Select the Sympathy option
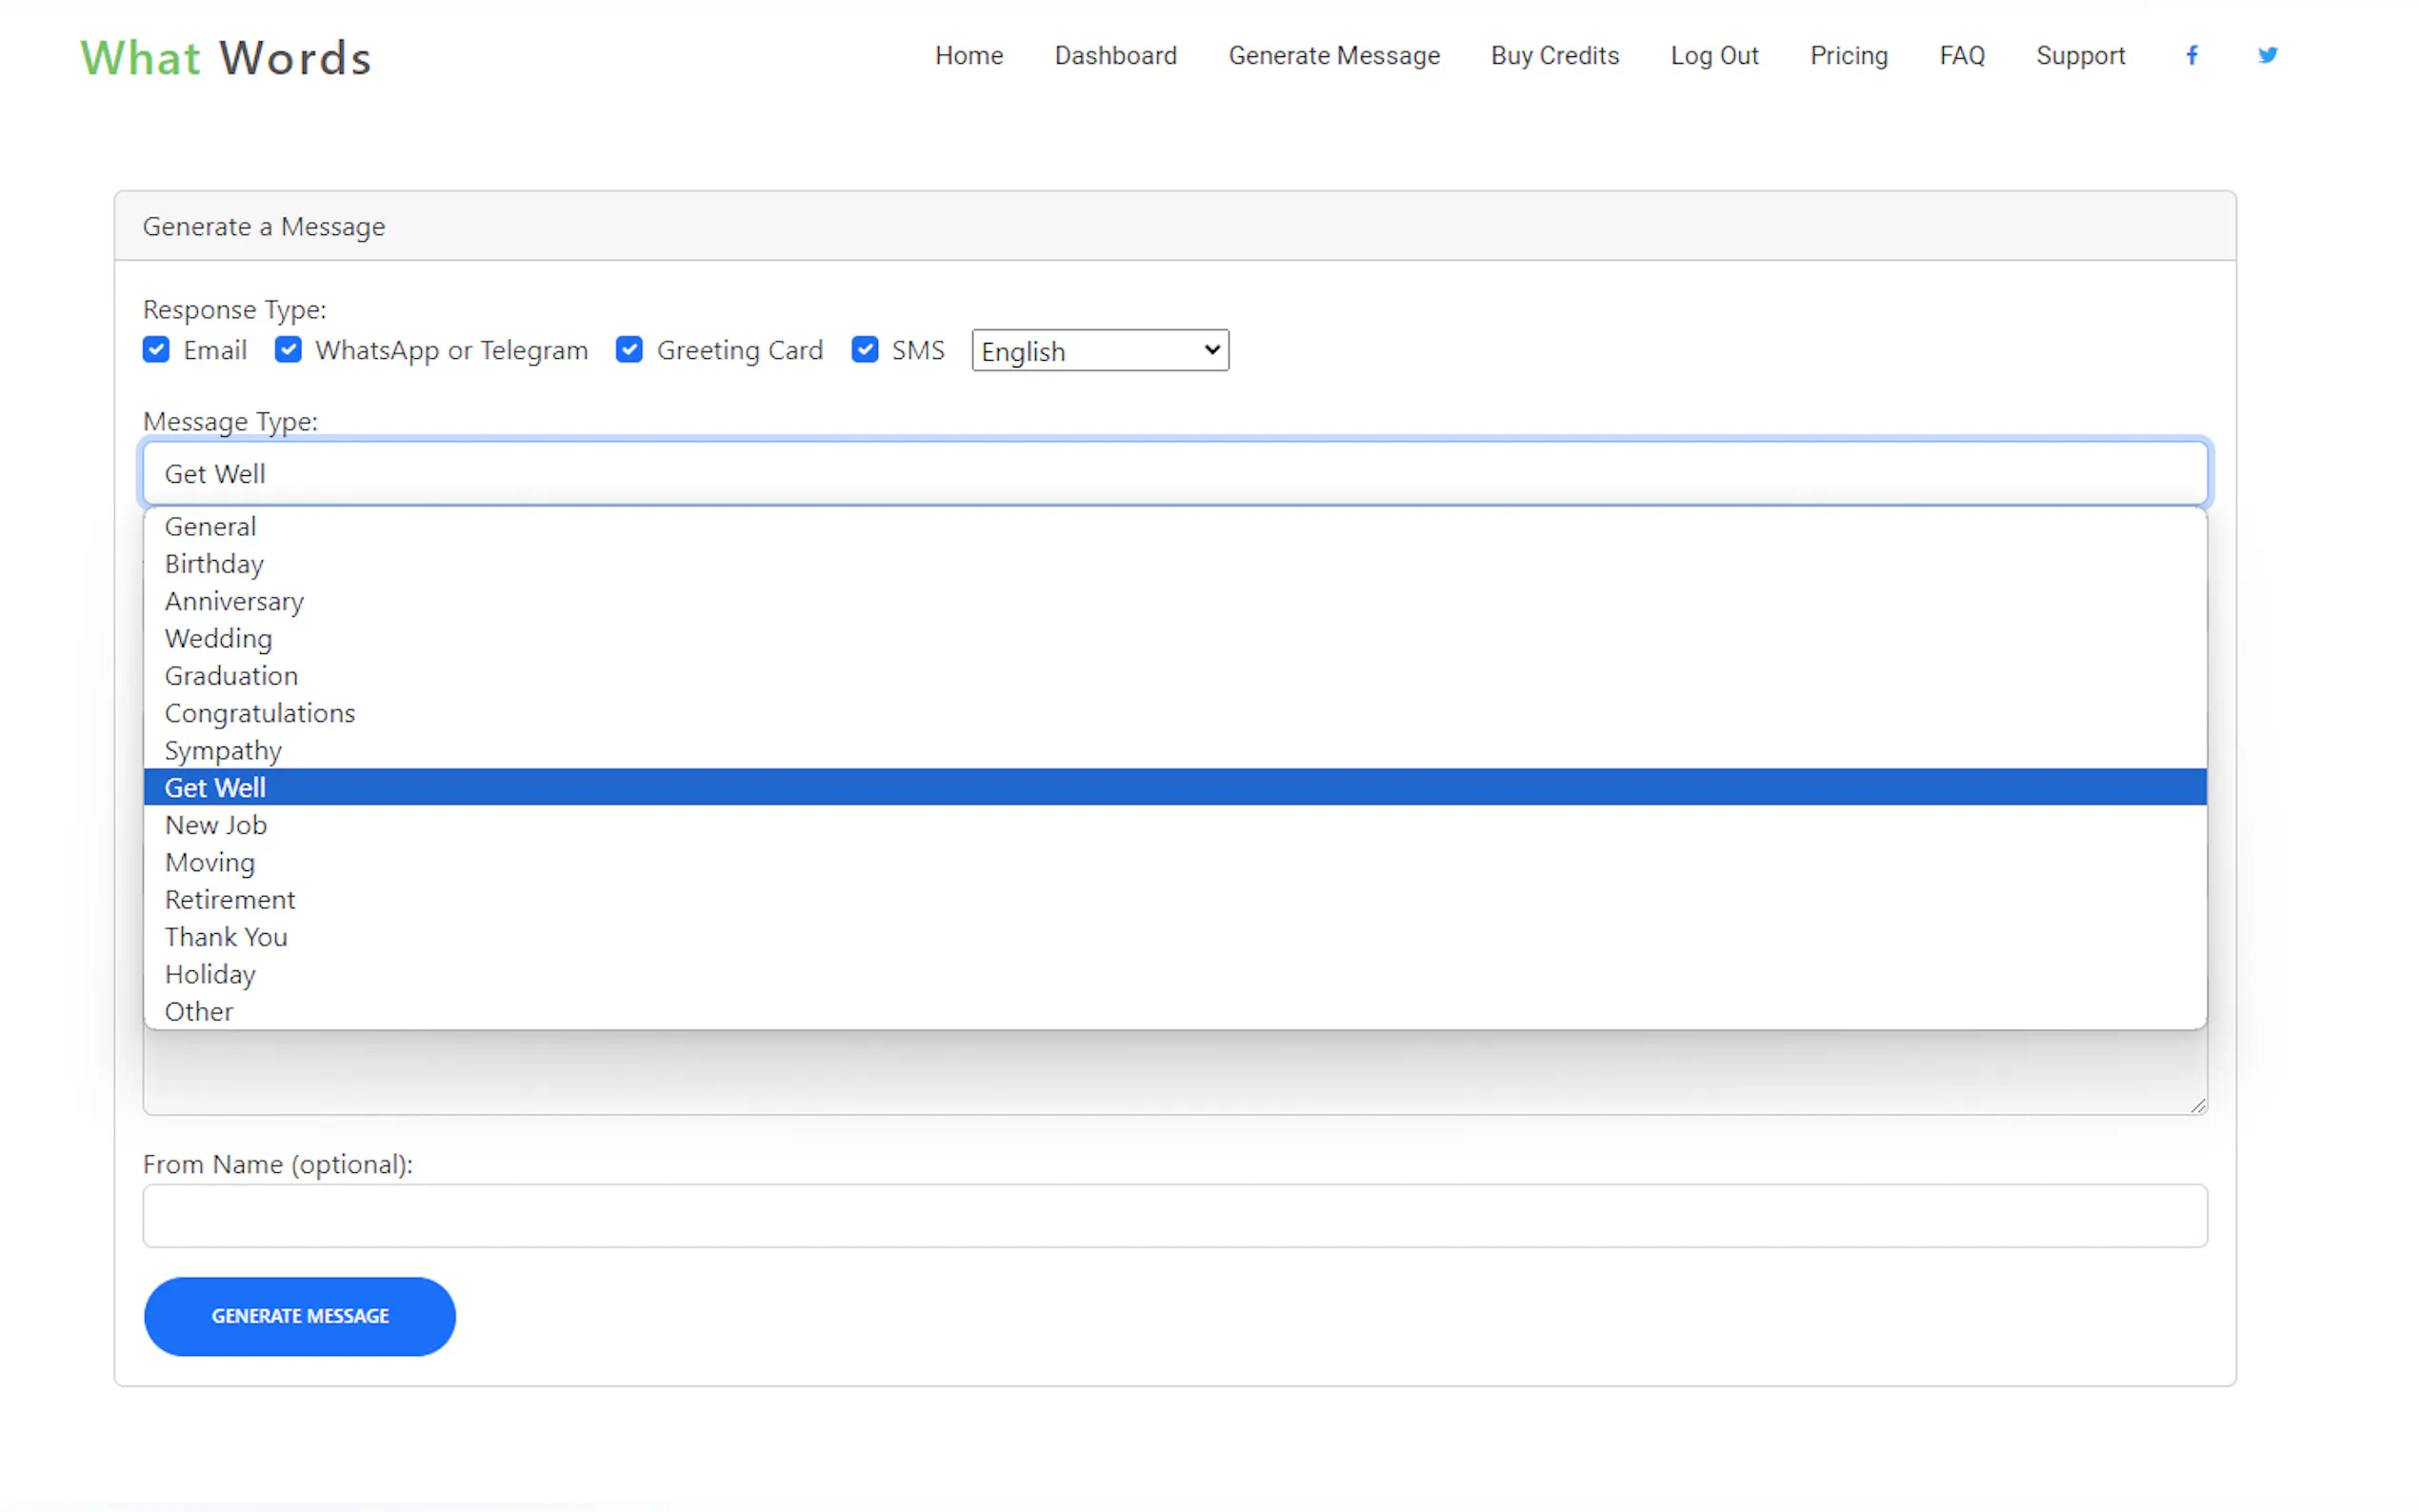This screenshot has height=1512, width=2419. tap(223, 751)
